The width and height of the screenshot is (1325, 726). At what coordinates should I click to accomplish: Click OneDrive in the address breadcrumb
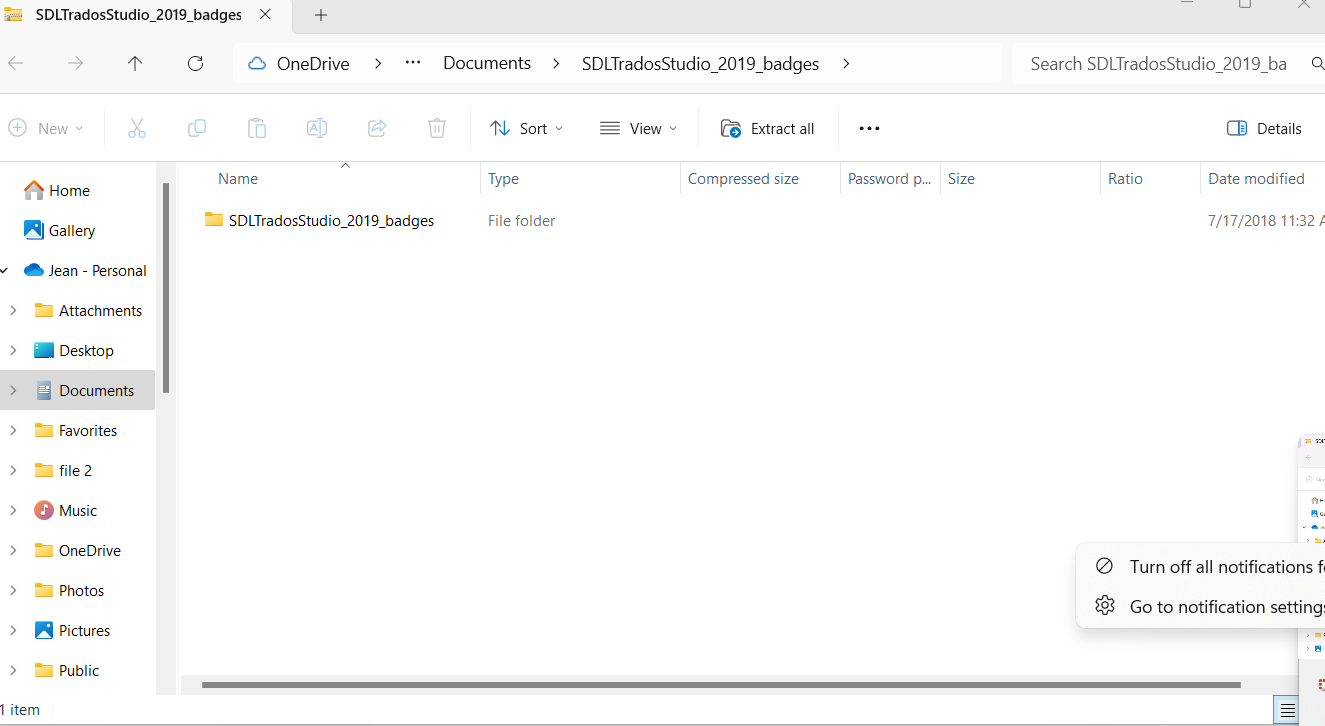(313, 64)
